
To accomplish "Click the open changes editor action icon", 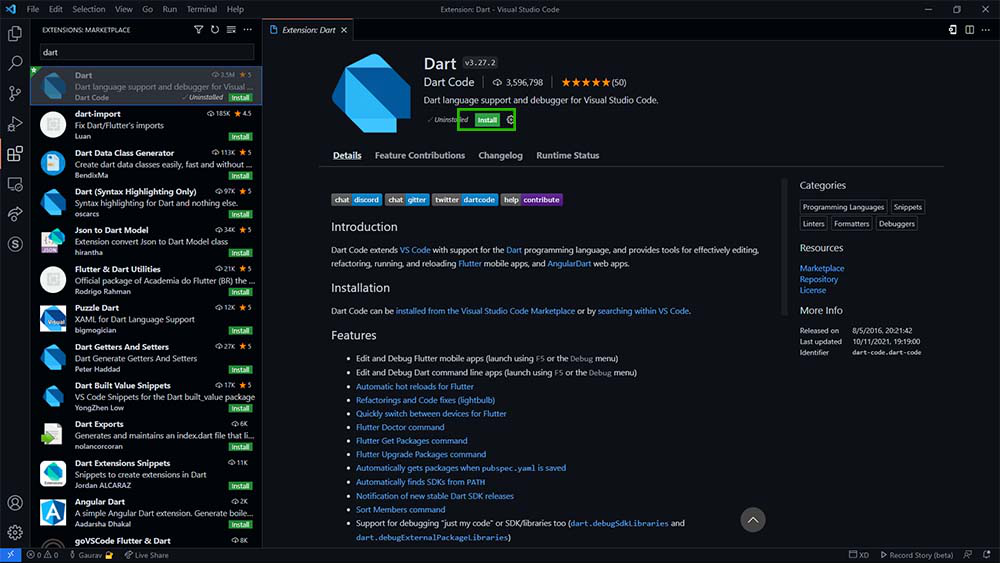I will (x=952, y=29).
